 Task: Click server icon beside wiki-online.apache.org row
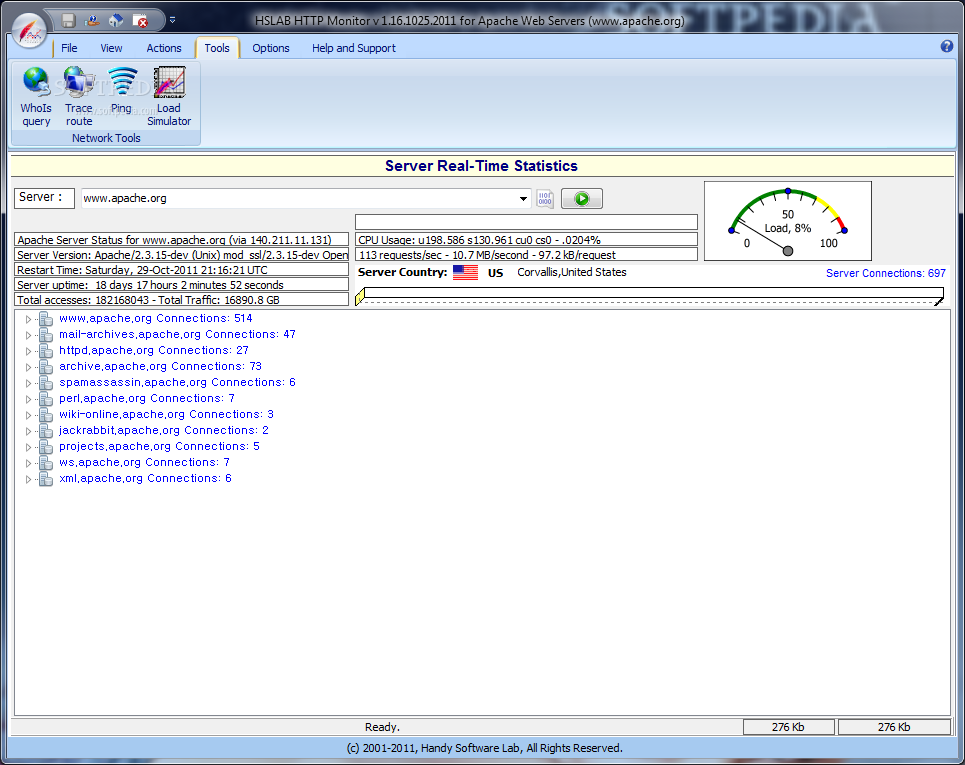(46, 415)
